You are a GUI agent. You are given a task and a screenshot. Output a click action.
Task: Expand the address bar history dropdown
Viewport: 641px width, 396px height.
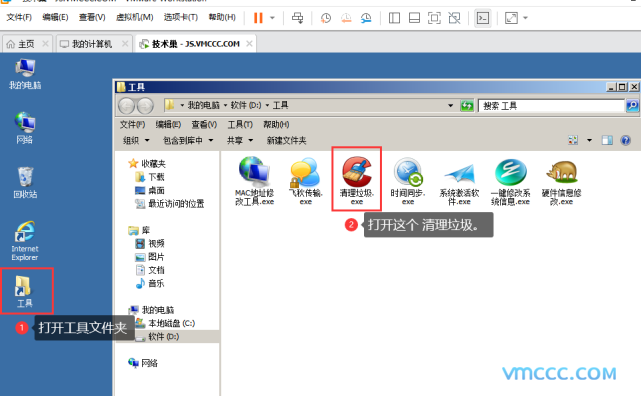coord(450,105)
